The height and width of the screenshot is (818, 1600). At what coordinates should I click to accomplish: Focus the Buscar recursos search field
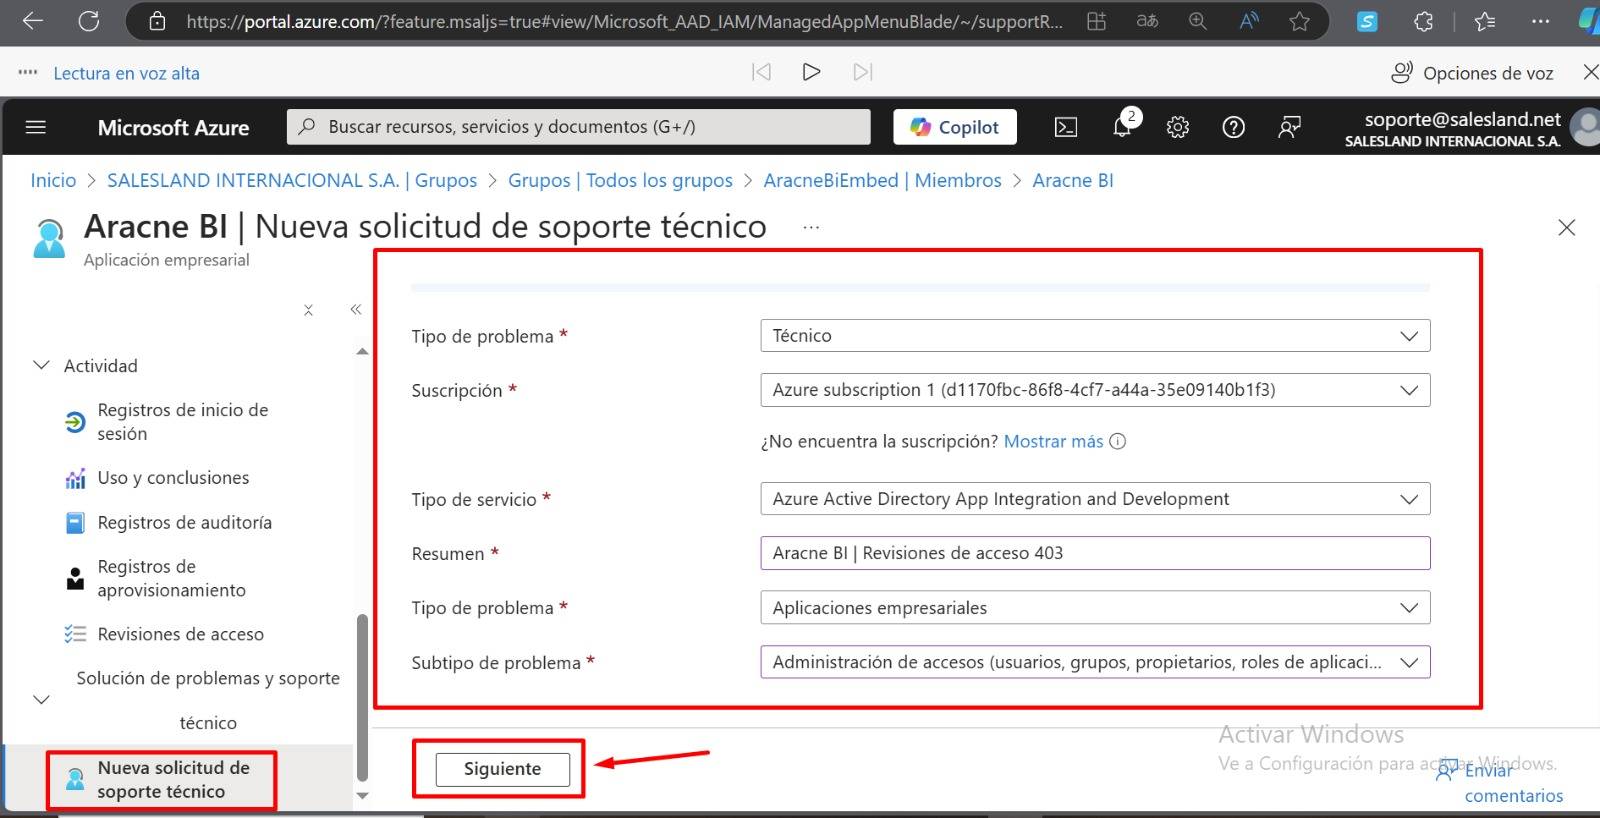579,127
